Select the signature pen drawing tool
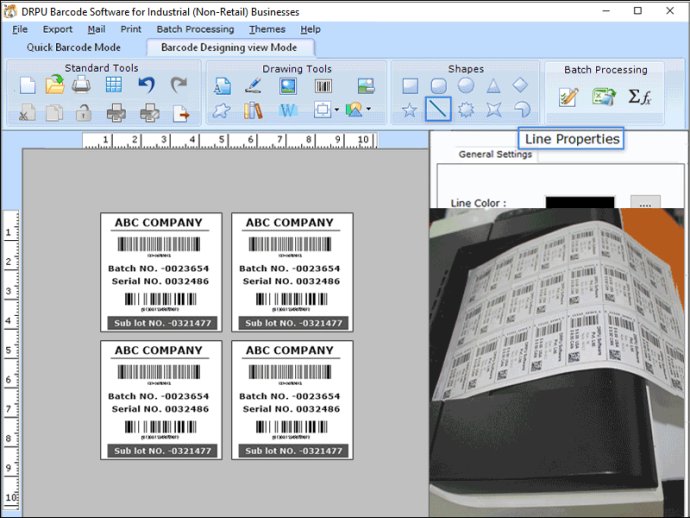This screenshot has width=690, height=518. (253, 86)
